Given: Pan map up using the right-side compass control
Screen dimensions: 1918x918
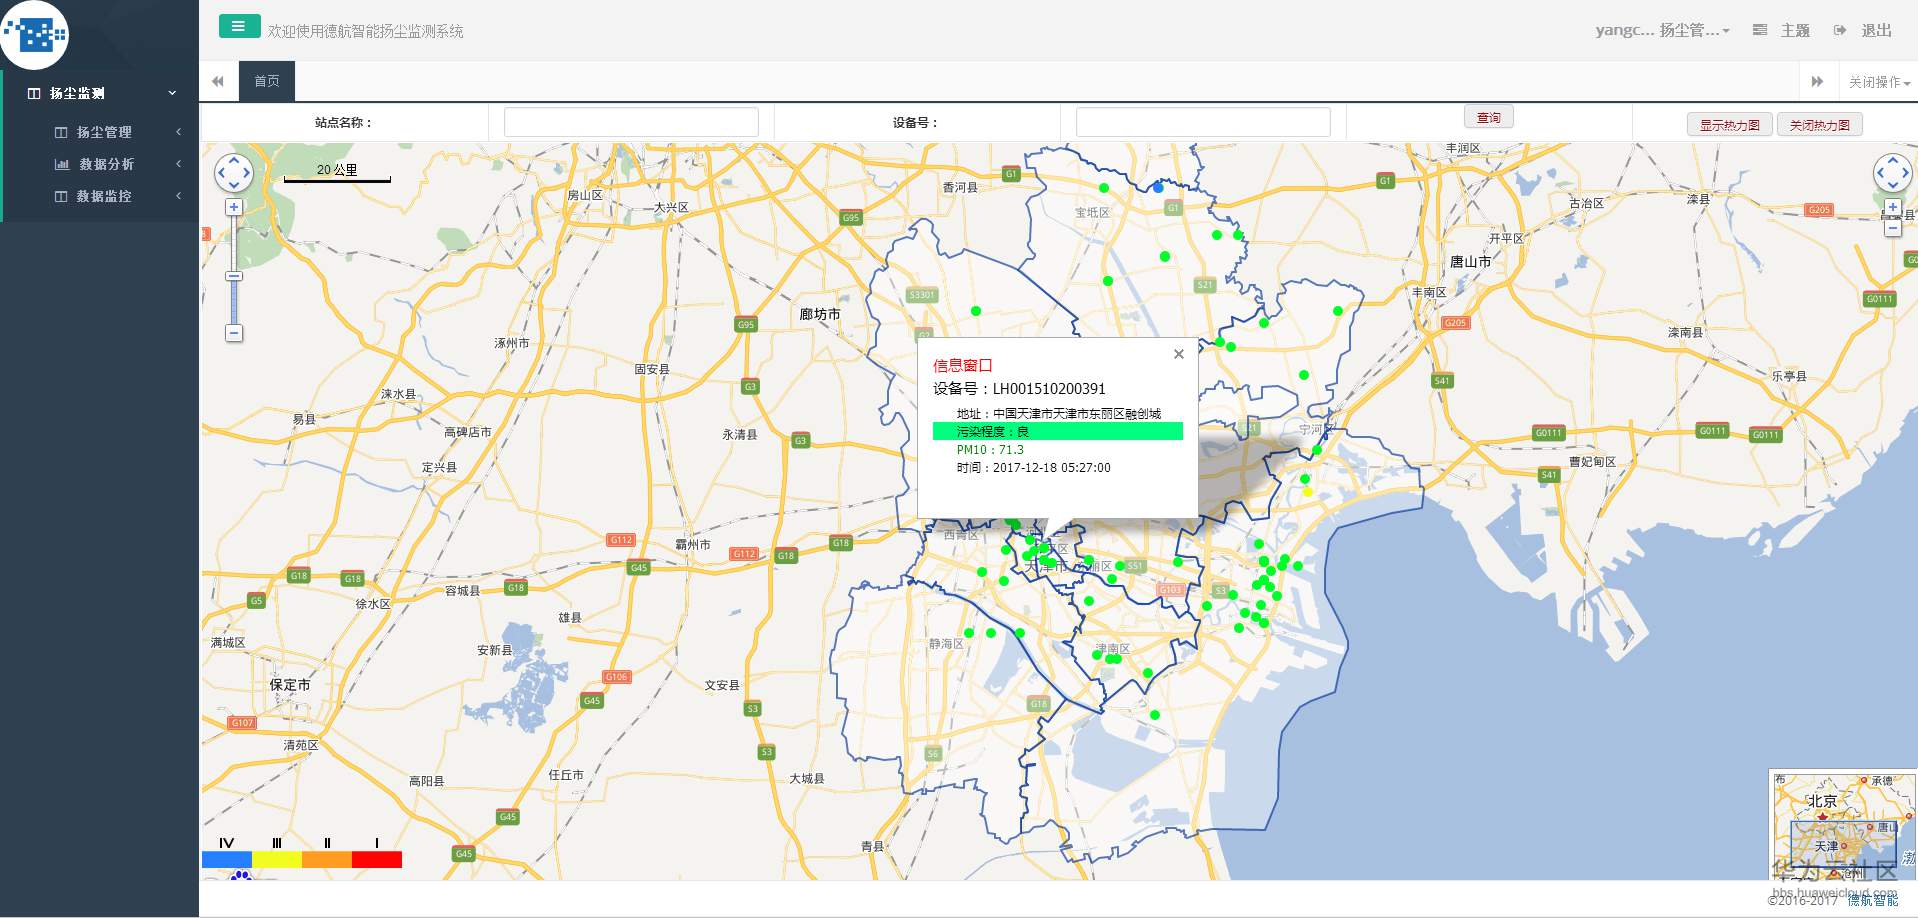Looking at the screenshot, I should pos(1892,160).
